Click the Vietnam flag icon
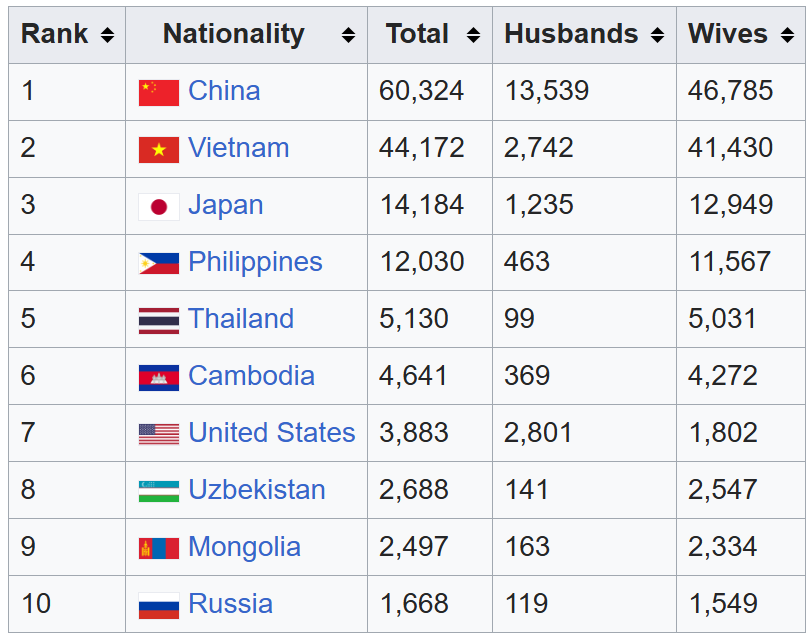This screenshot has width=806, height=633. 158,149
